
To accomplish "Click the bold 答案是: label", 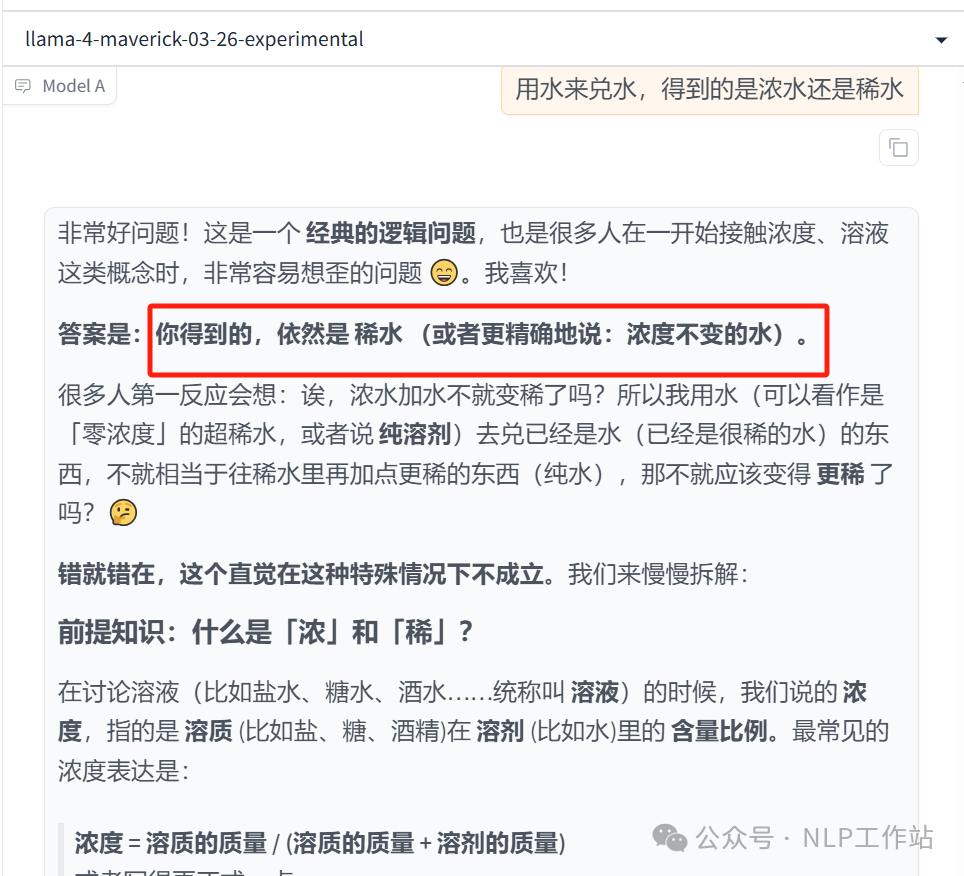I will [x=100, y=334].
